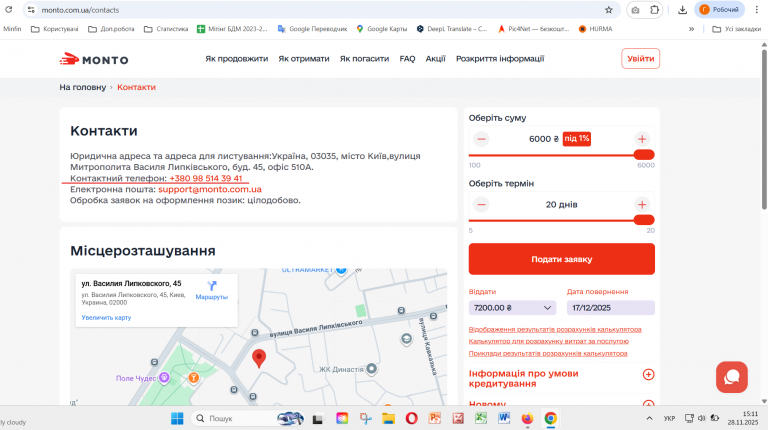Open Калькулятор для розрахунку витрат link
The height and width of the screenshot is (430, 768).
(549, 341)
